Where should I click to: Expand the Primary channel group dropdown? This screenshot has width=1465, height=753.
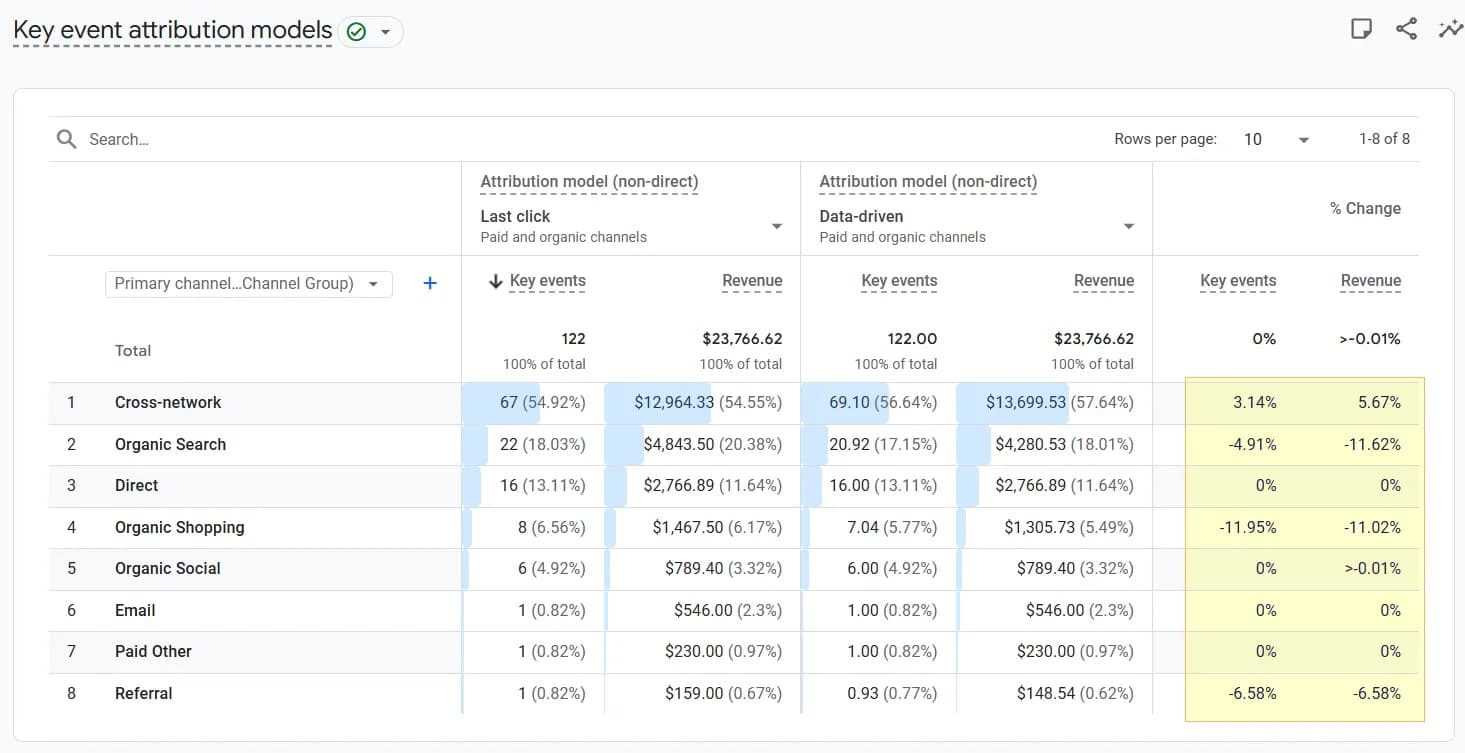click(375, 283)
